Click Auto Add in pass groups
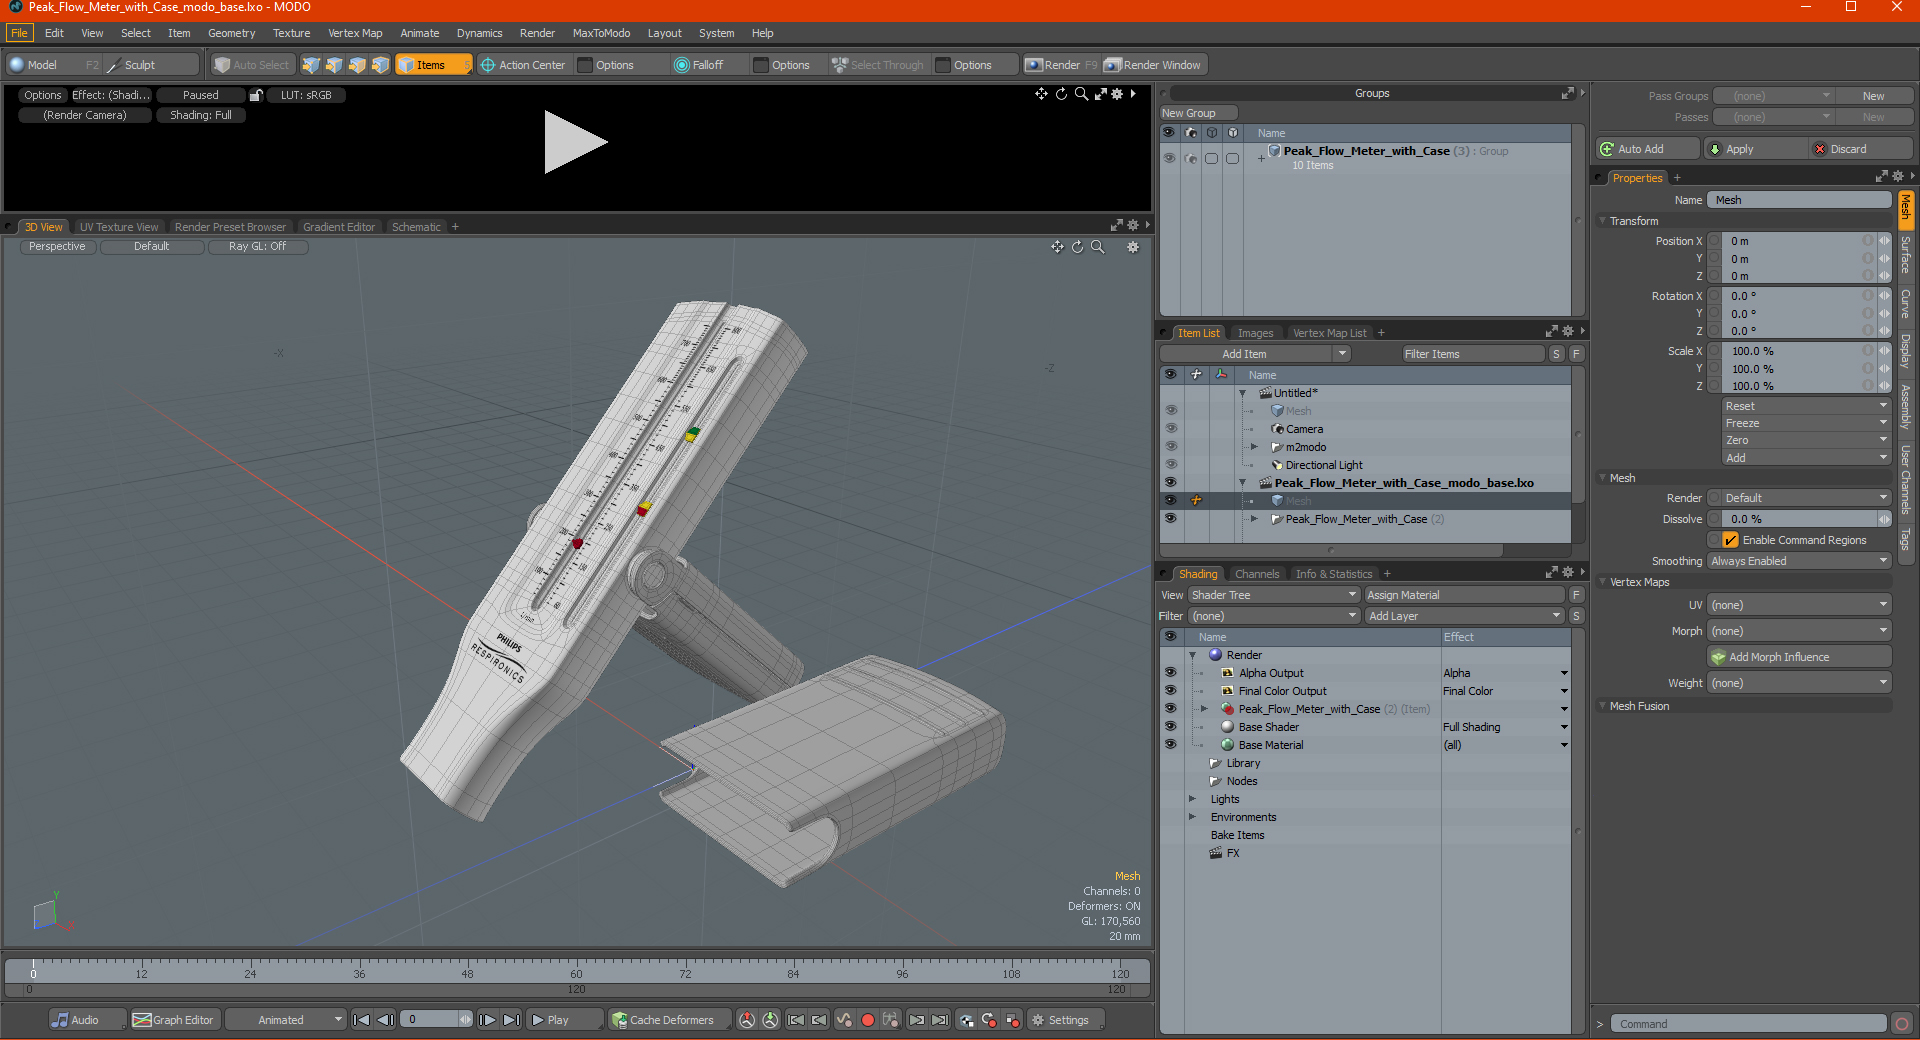Image resolution: width=1920 pixels, height=1040 pixels. tap(1647, 149)
